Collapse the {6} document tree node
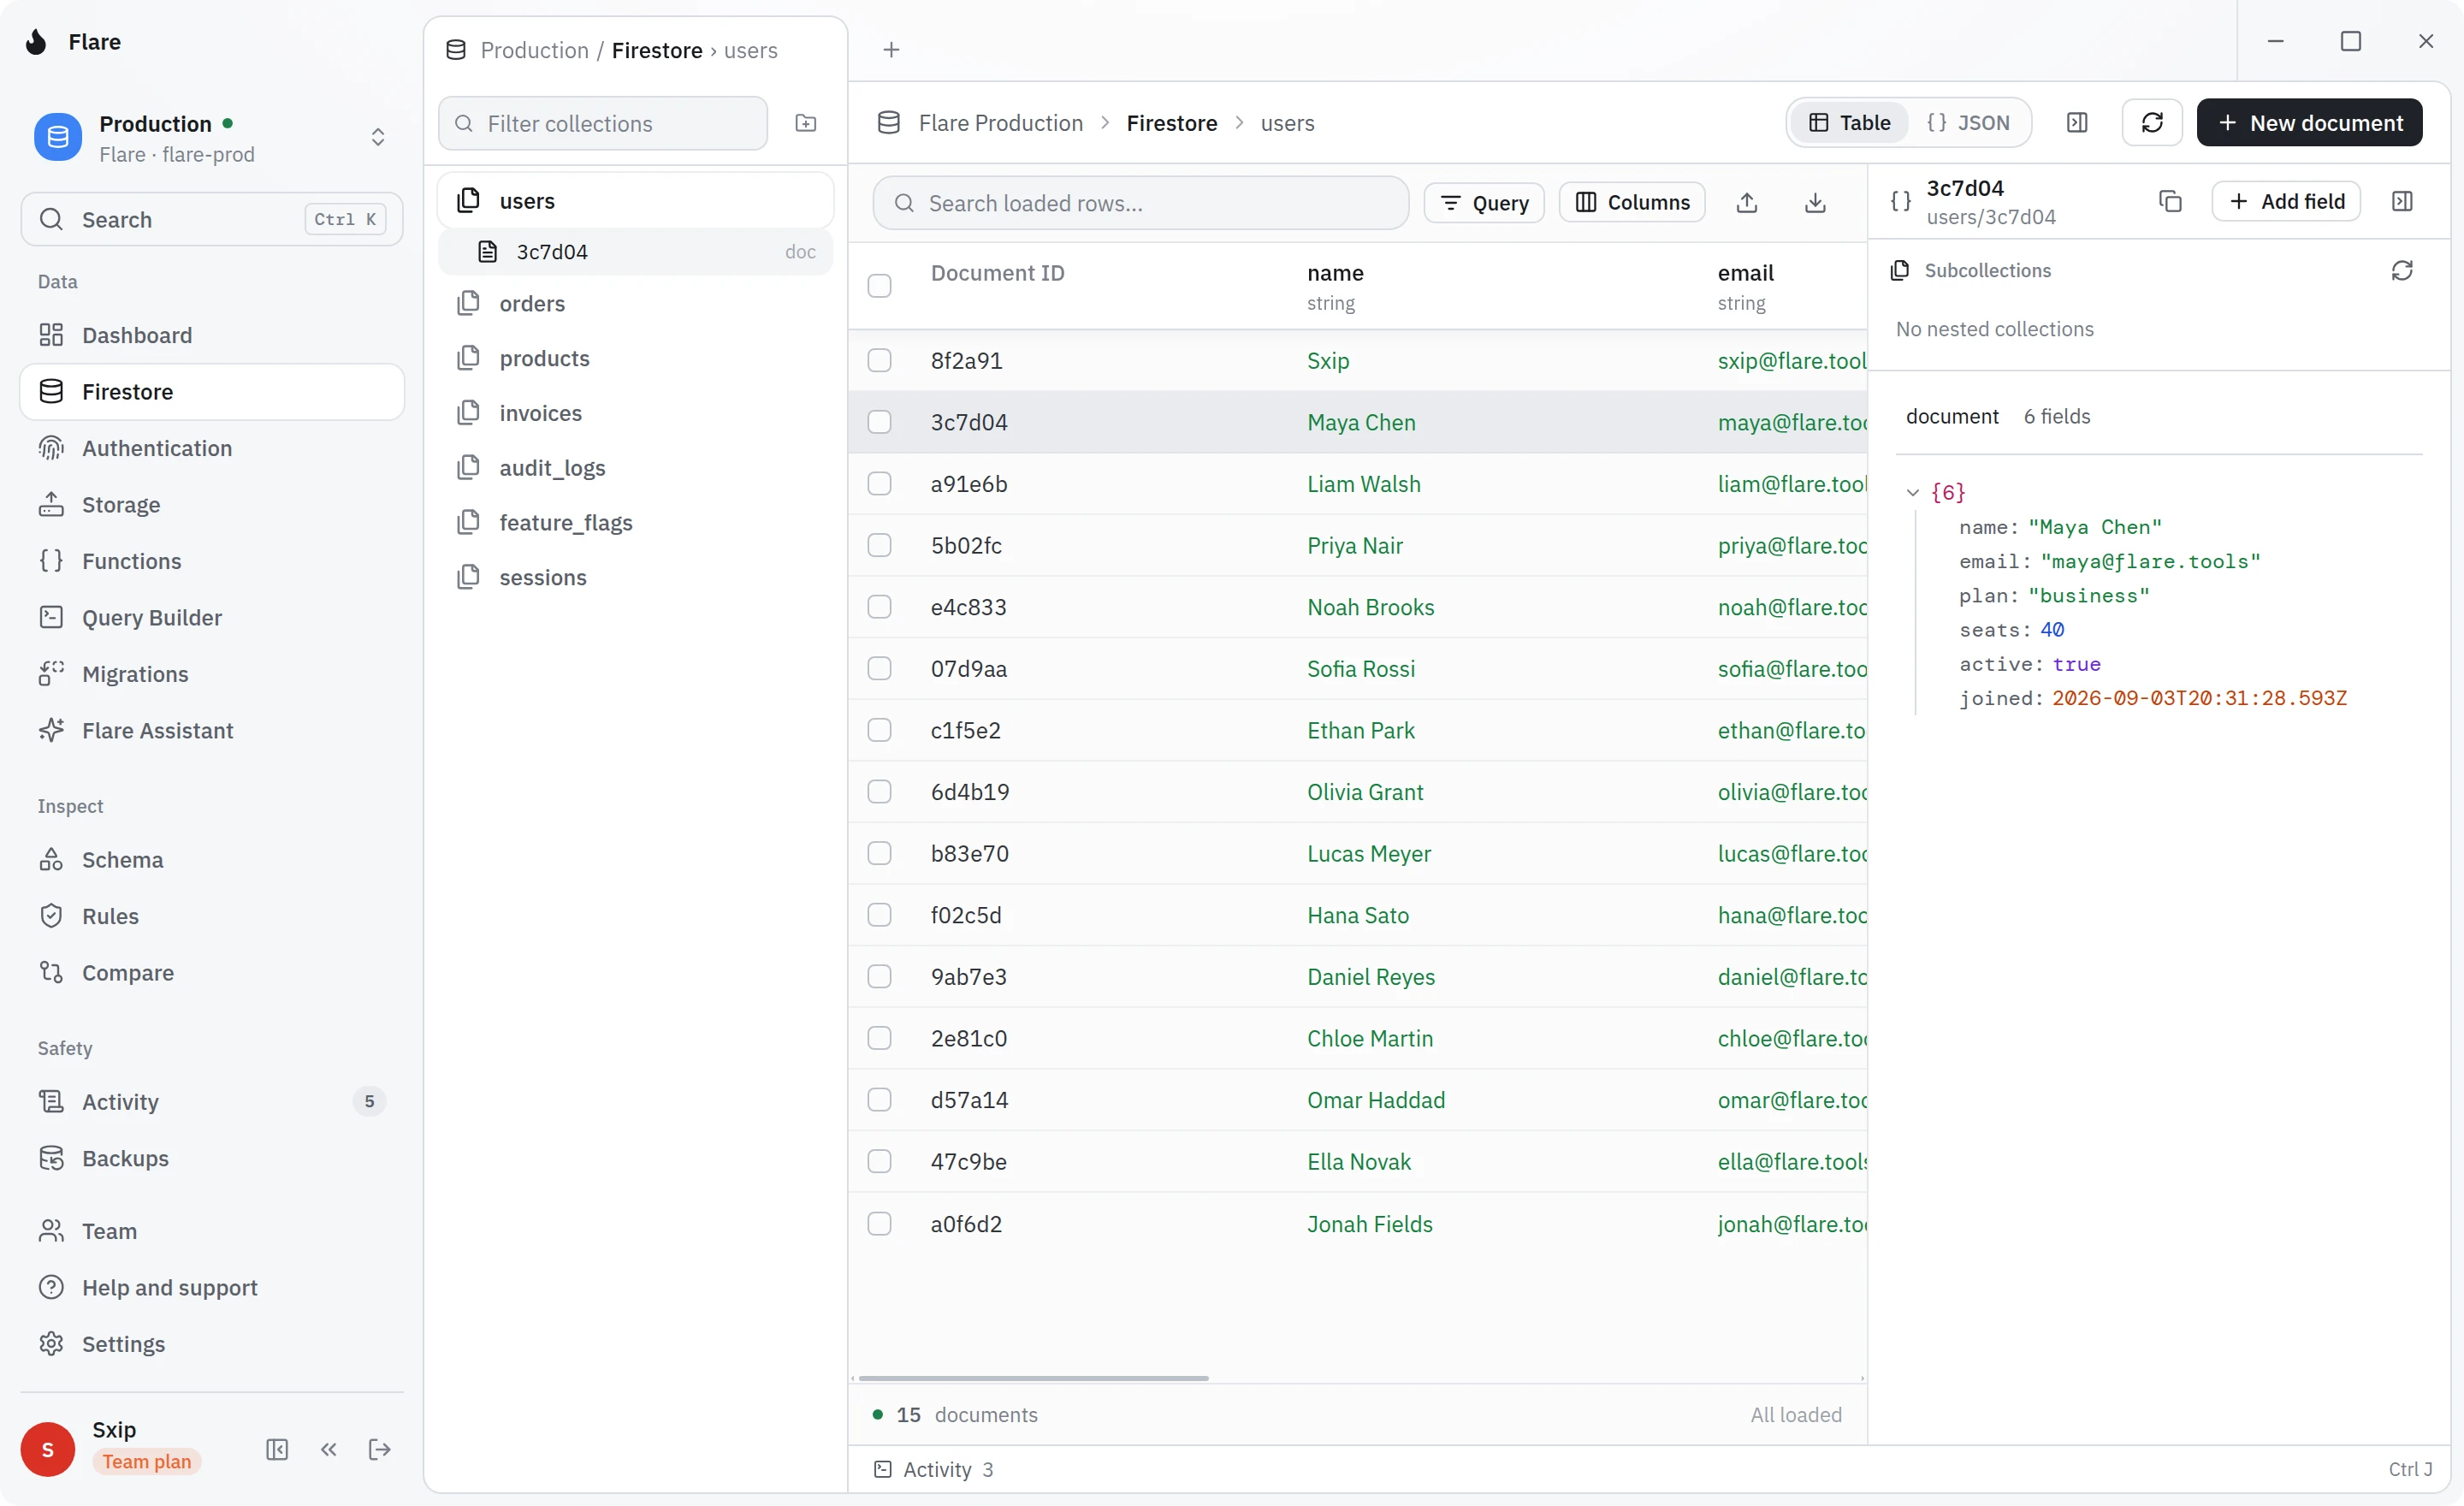This screenshot has height=1506, width=2464. pos(1912,492)
